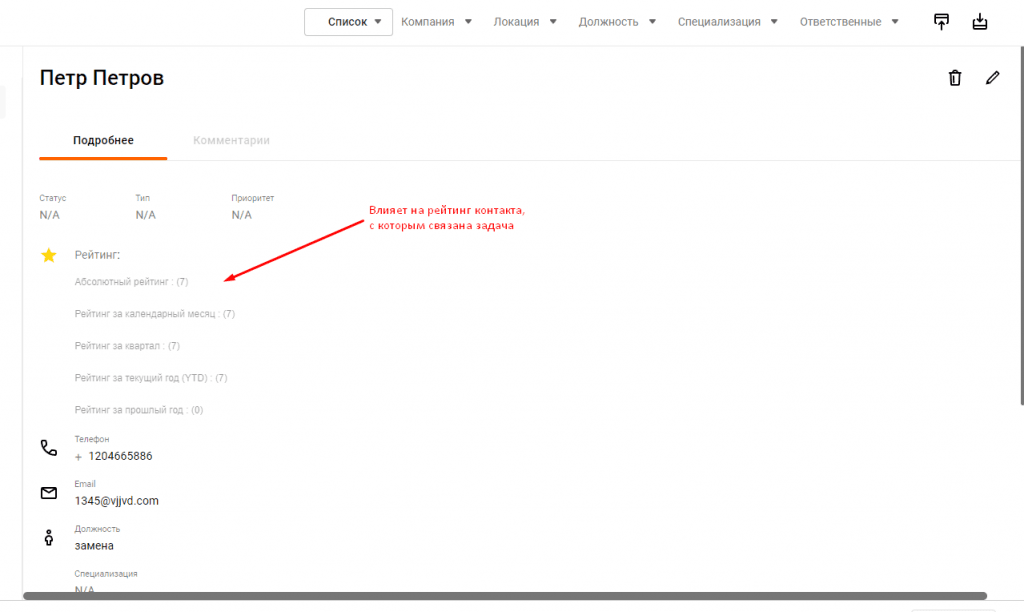Click the Абсолютный рейтинг line

(x=131, y=282)
